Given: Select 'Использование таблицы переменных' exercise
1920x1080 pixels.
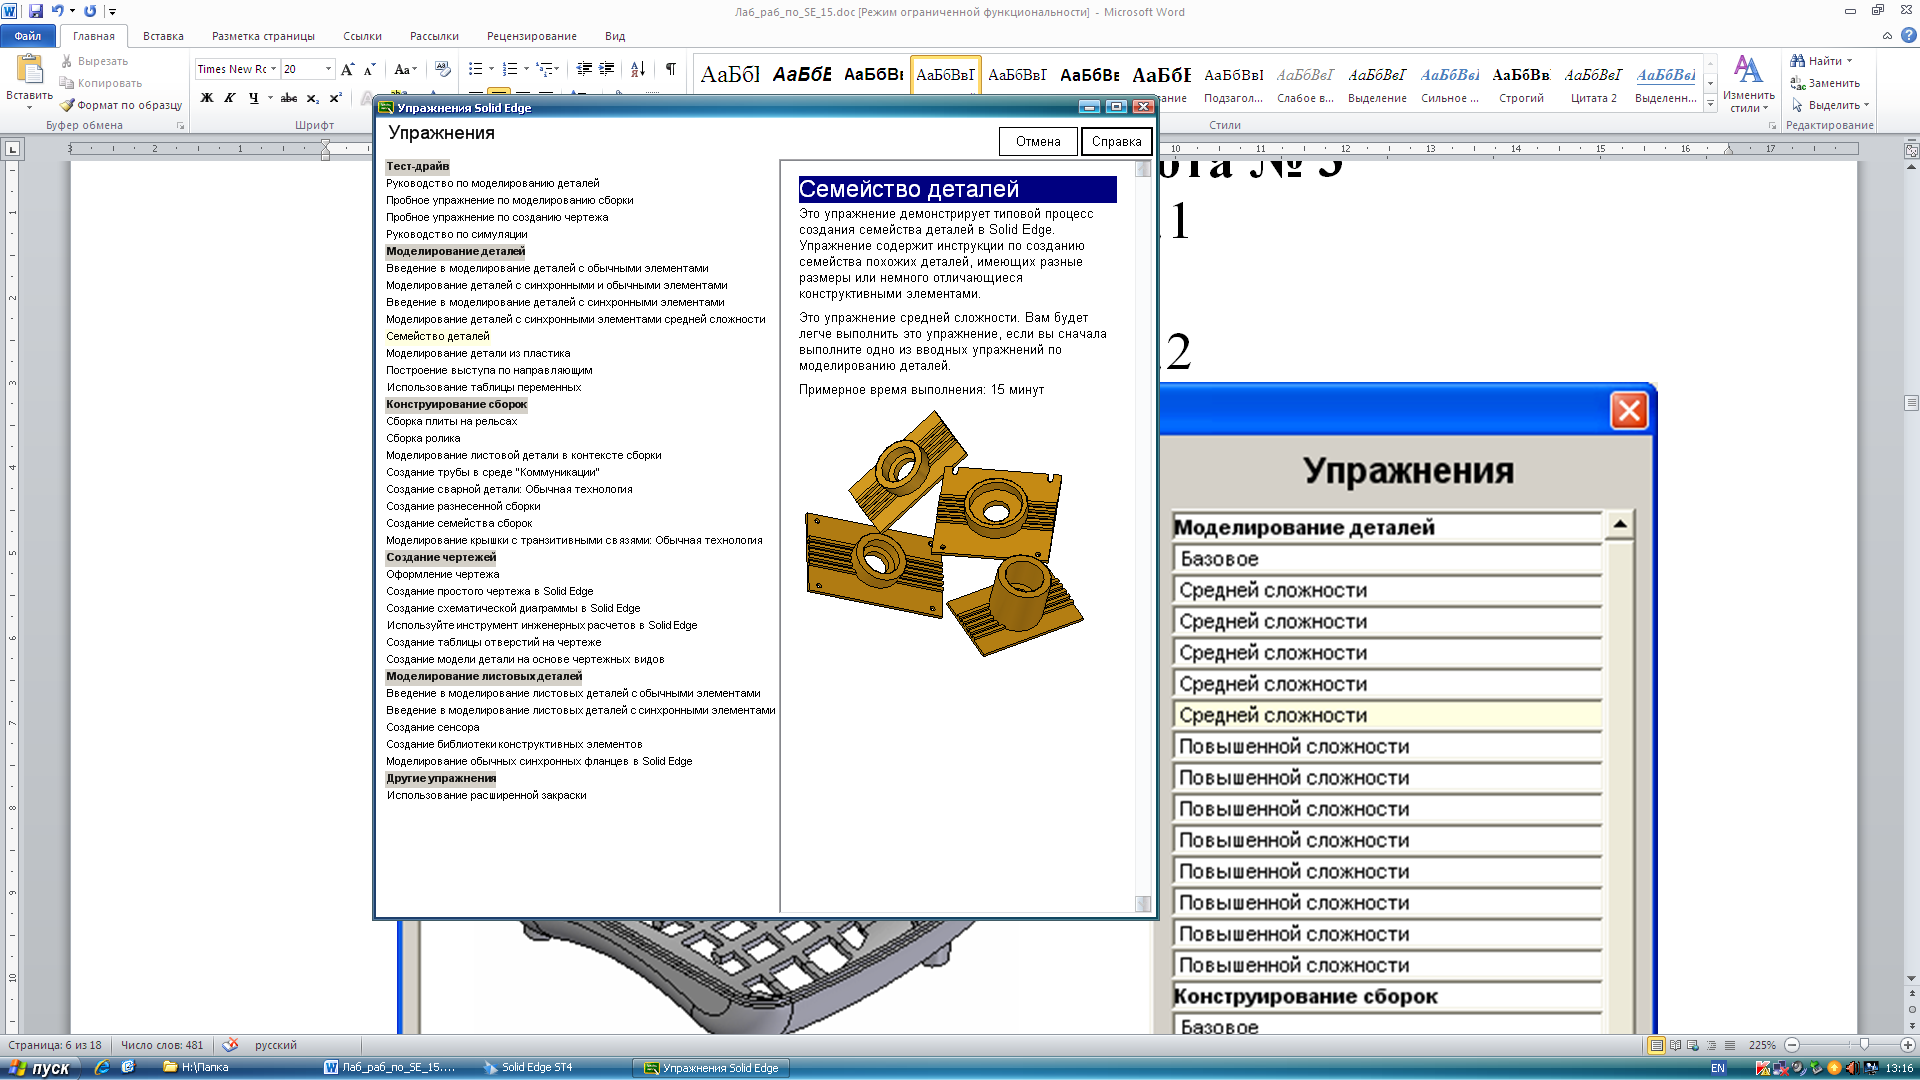Looking at the screenshot, I should coord(483,387).
